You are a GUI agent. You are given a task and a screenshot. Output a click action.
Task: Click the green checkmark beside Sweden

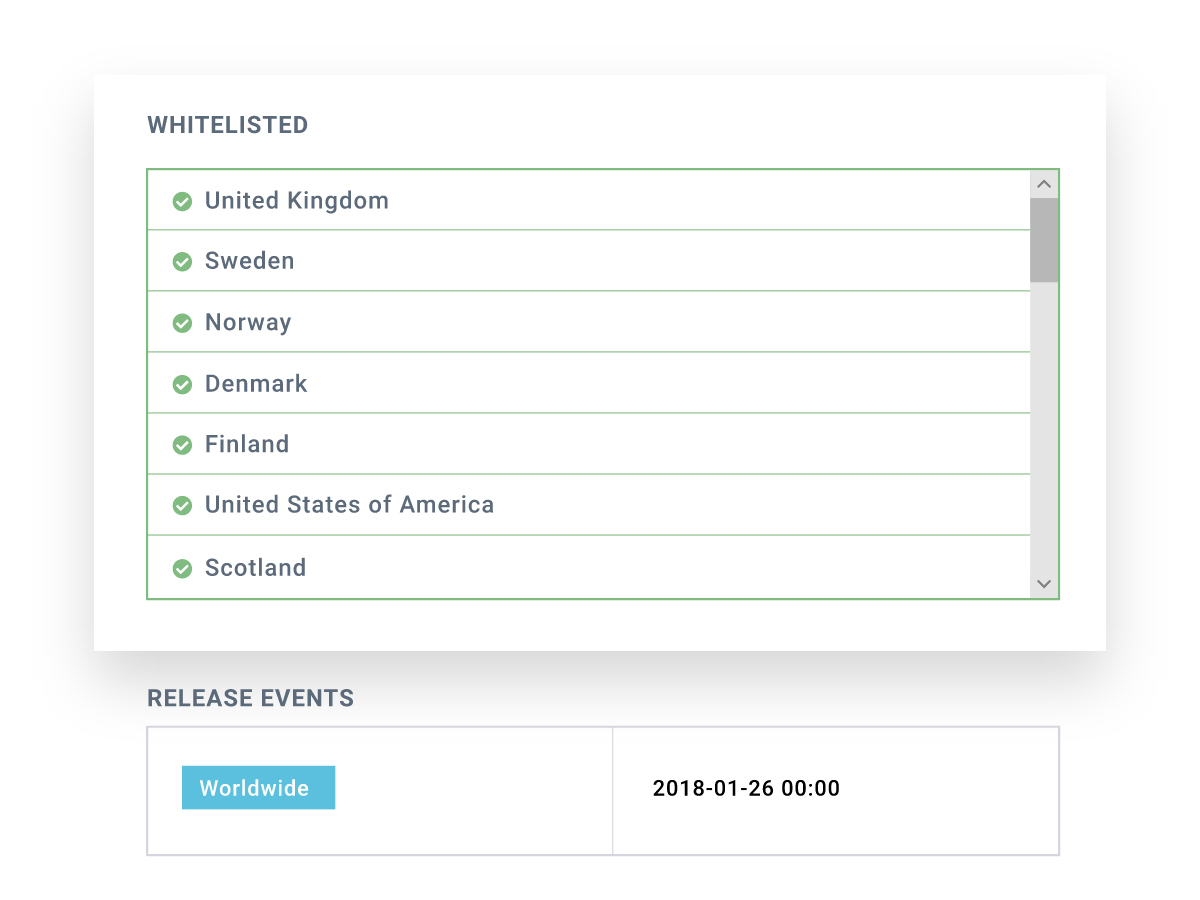[x=182, y=262]
